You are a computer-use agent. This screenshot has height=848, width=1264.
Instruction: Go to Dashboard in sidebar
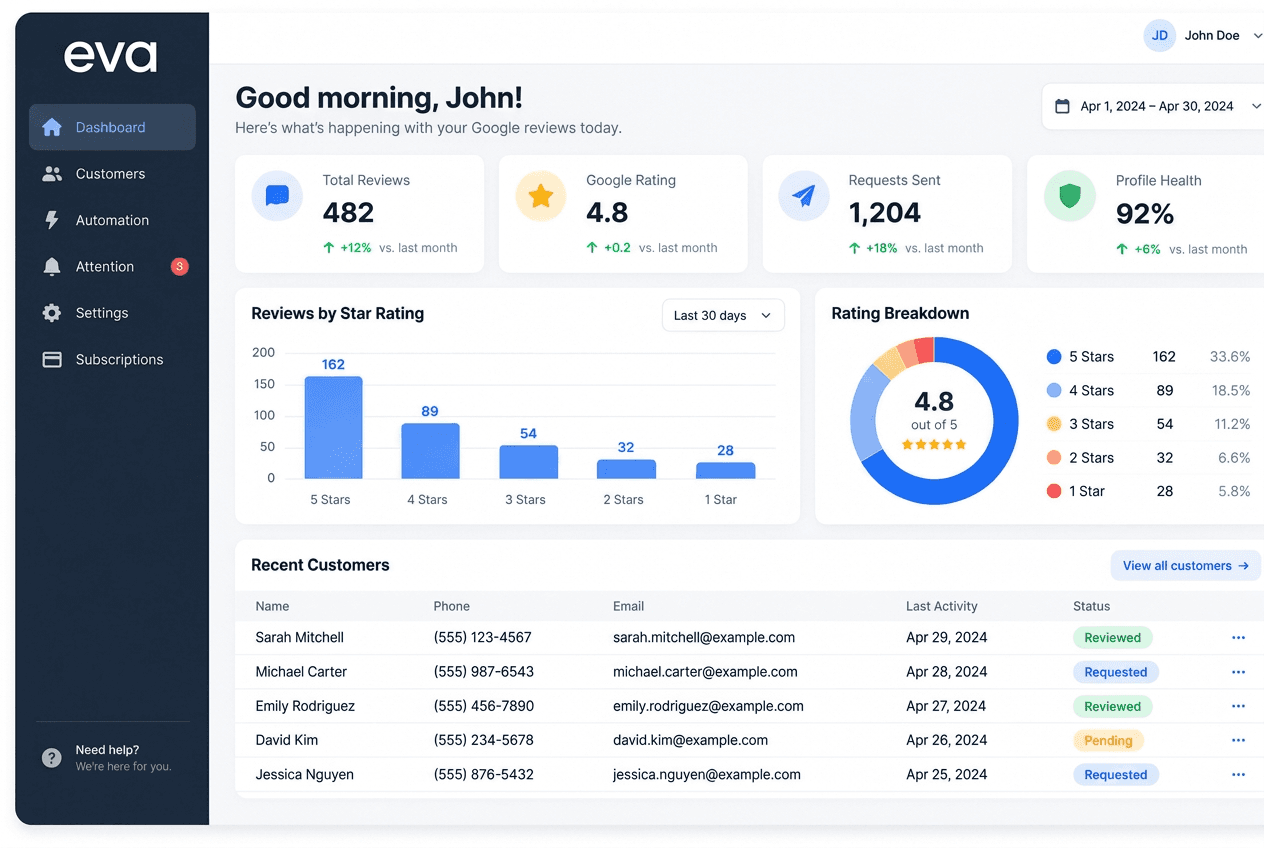coord(112,127)
